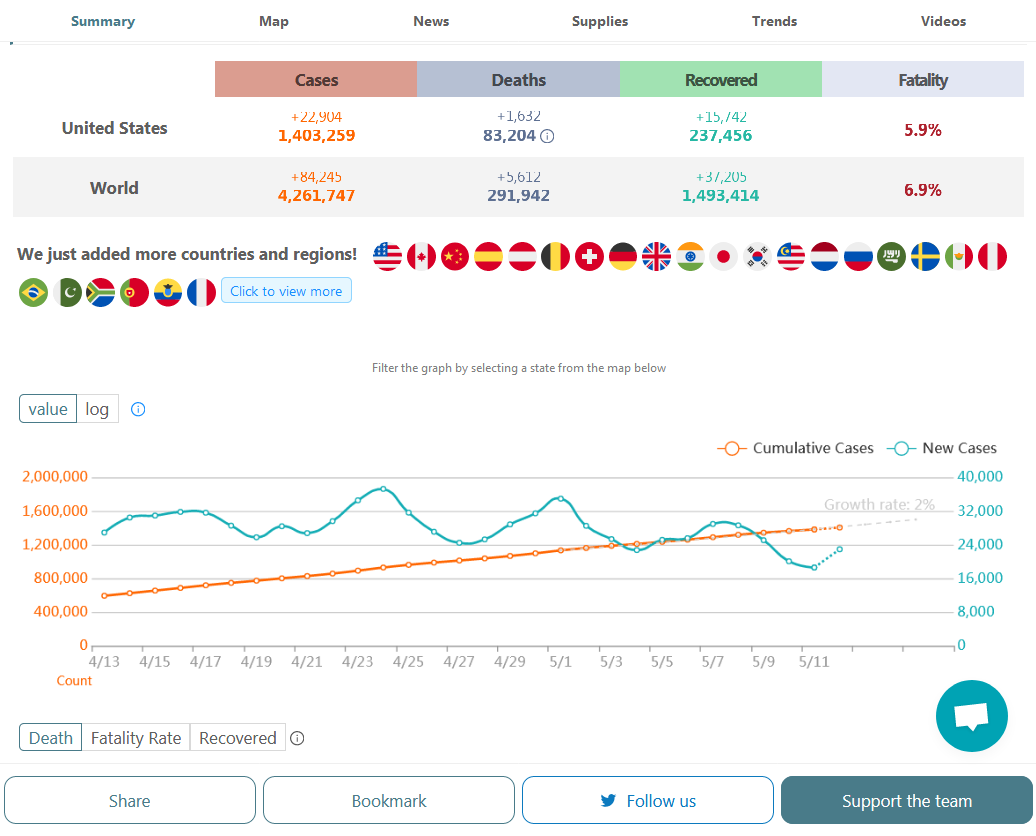Select the Austria flag
Viewport: 1036px width, 836px height.
[522, 257]
